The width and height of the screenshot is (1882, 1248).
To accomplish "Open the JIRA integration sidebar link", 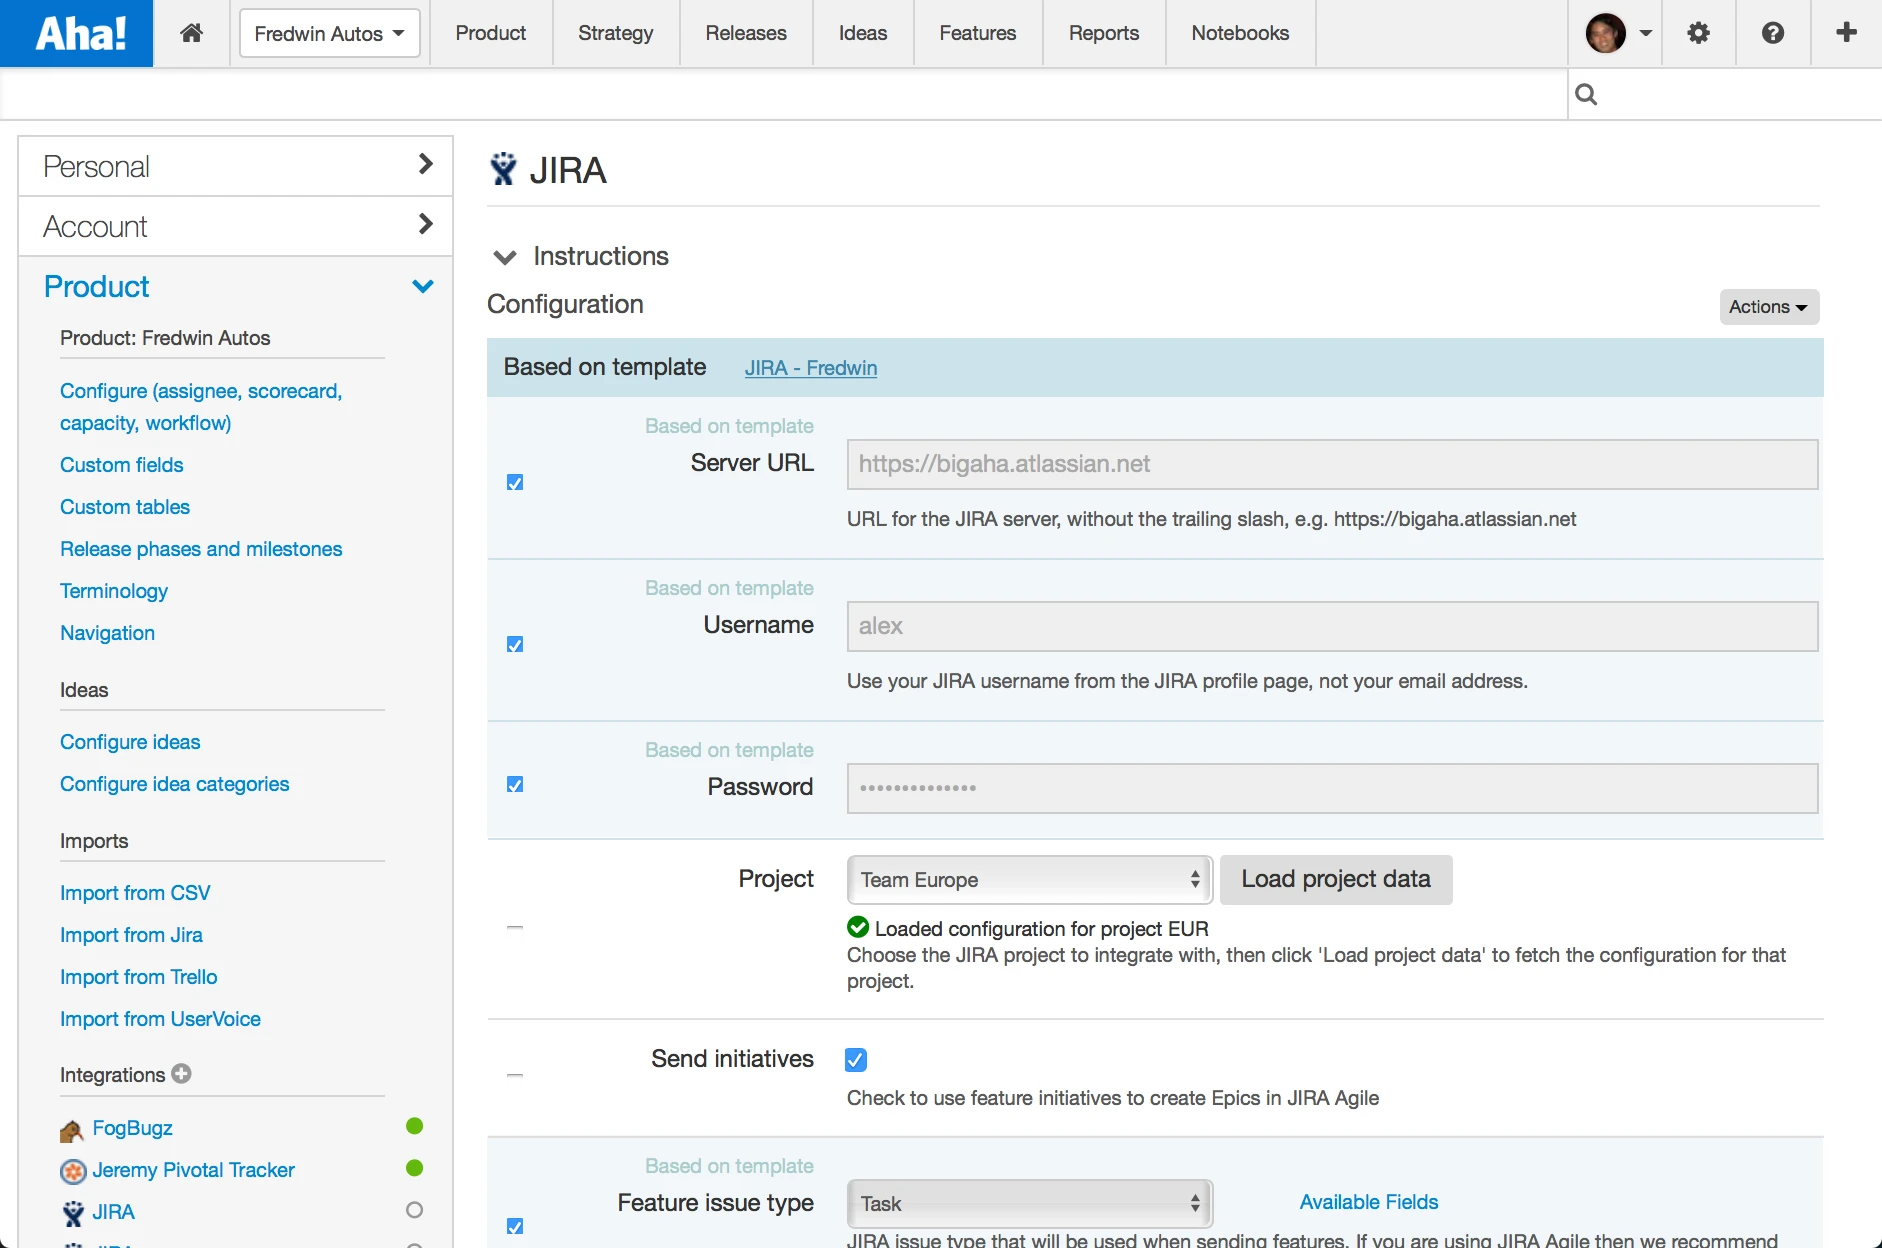I will tap(114, 1212).
